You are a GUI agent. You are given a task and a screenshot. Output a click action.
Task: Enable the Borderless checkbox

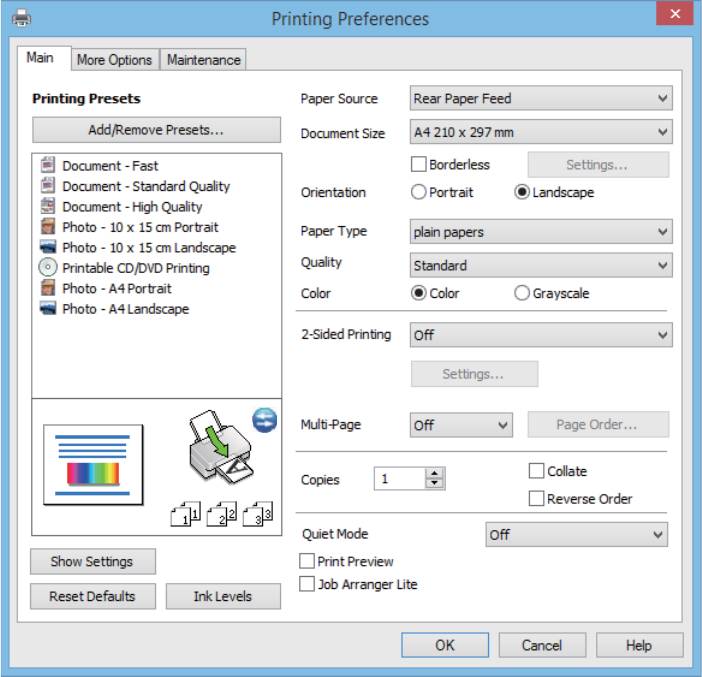(419, 164)
